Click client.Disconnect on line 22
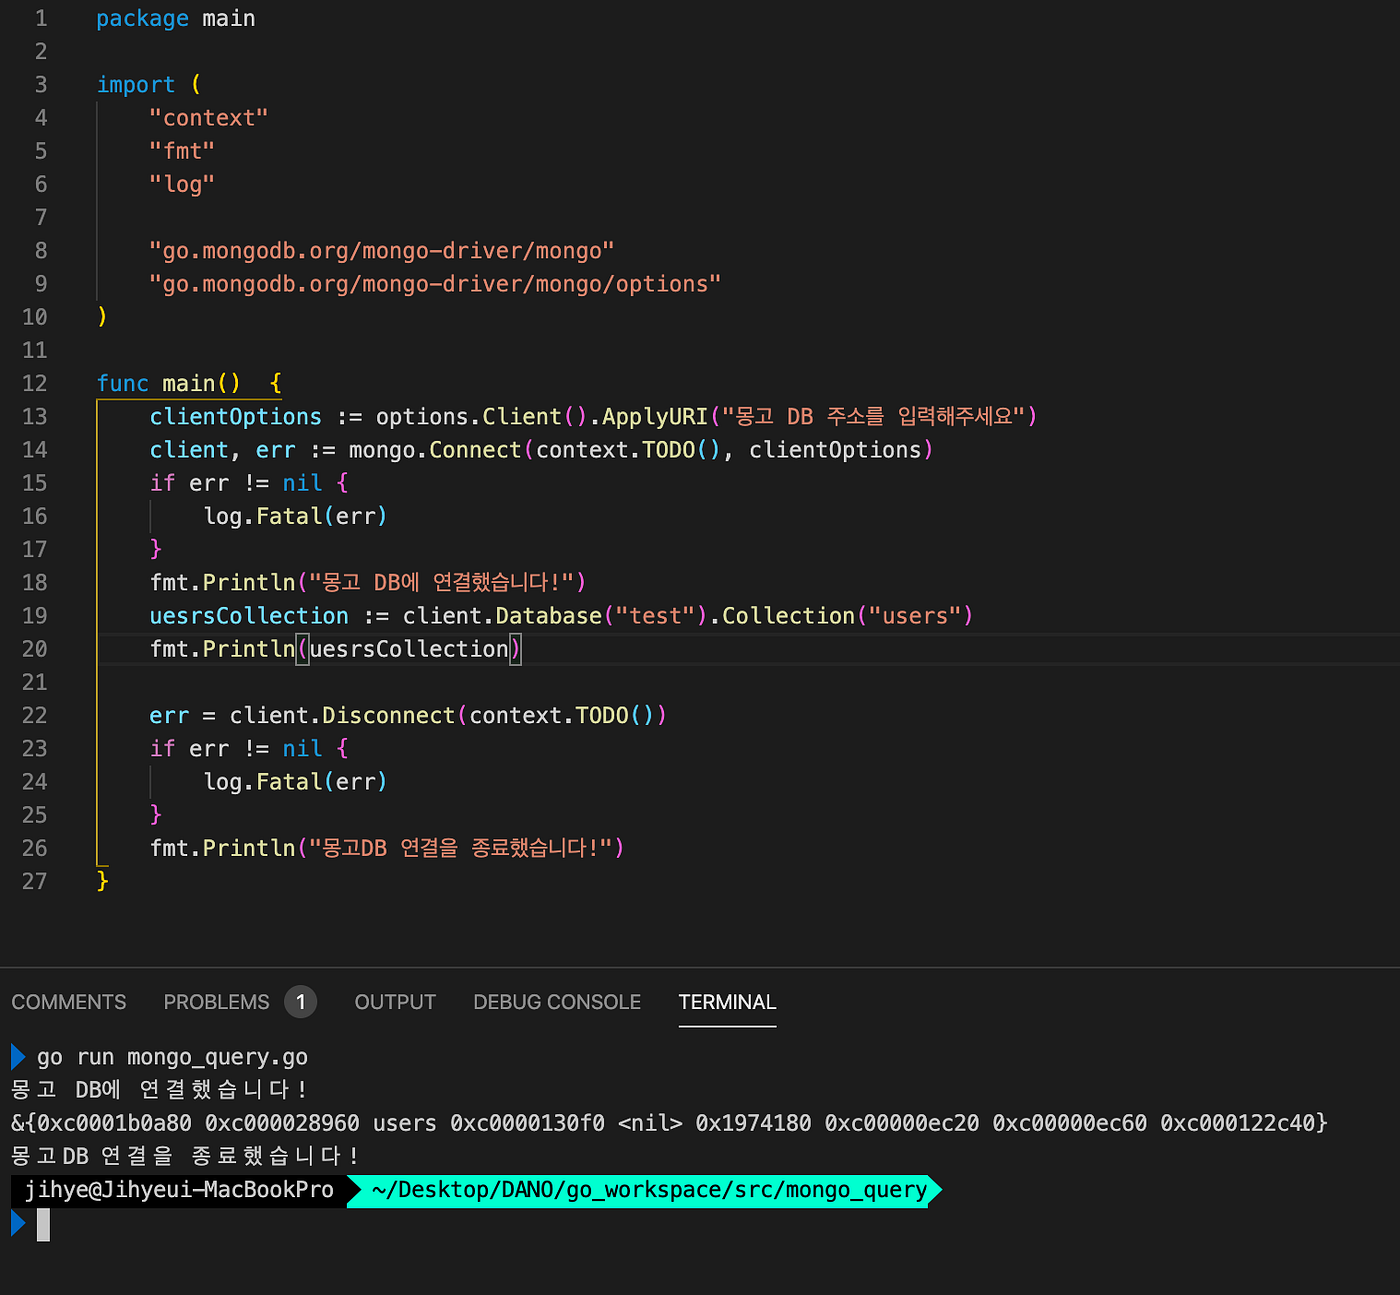 tap(342, 715)
